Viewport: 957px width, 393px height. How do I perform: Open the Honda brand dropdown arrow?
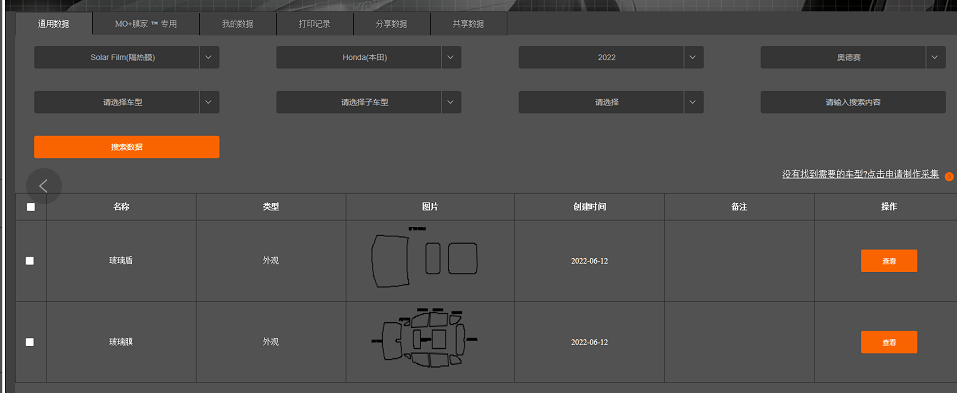[451, 57]
